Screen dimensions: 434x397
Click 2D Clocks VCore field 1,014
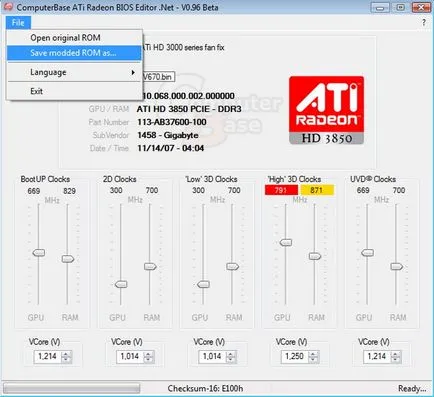coord(130,357)
